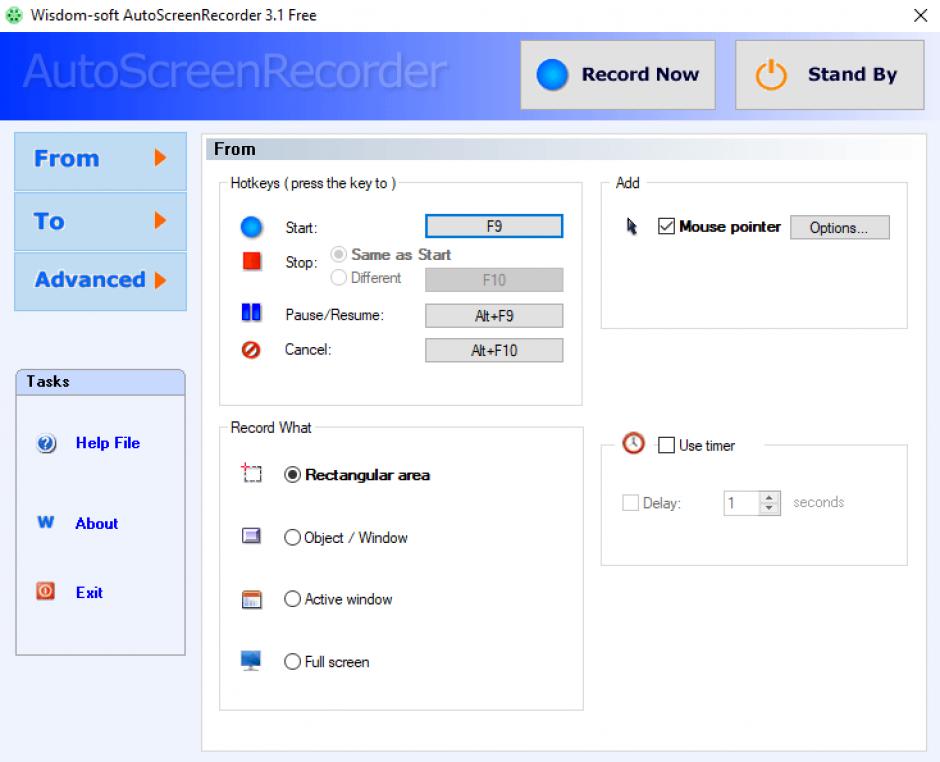Image resolution: width=940 pixels, height=762 pixels.
Task: Start recording with Record Now button
Action: (617, 75)
